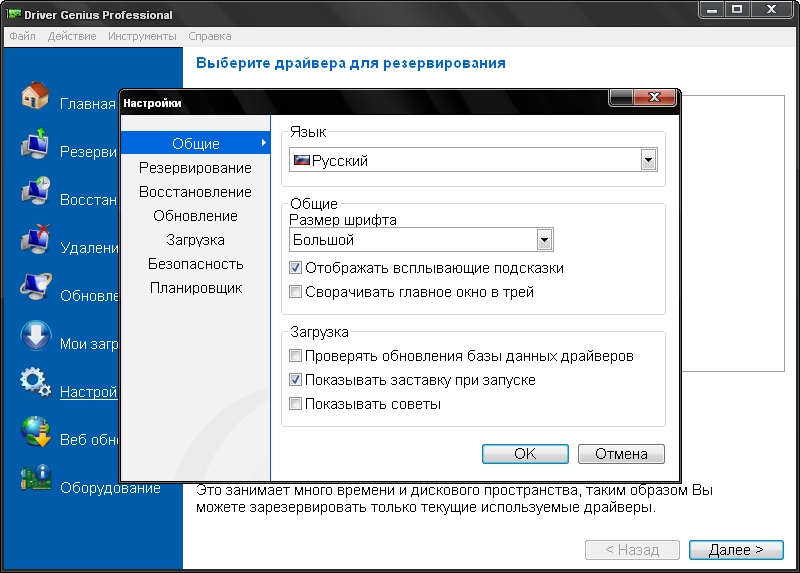The width and height of the screenshot is (800, 573).
Task: Click the Русский language field
Action: pyautogui.click(x=473, y=160)
